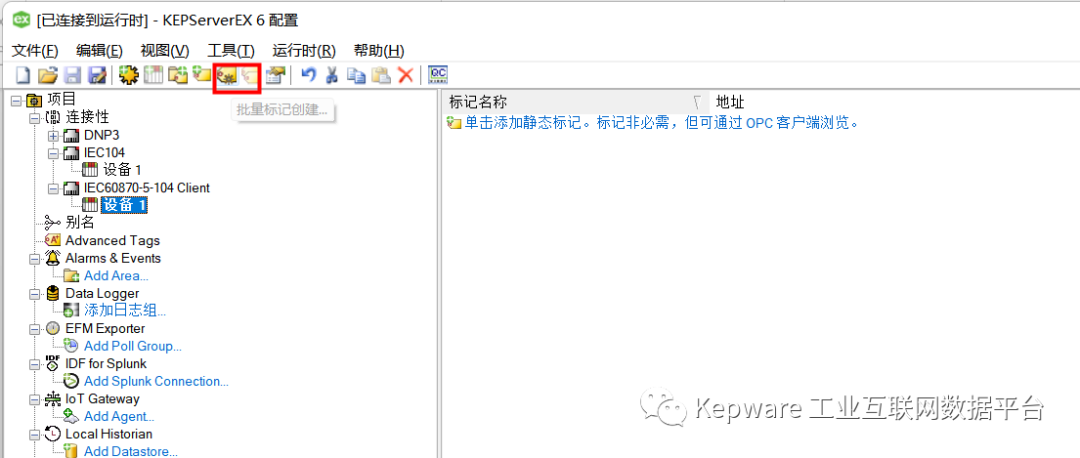
Task: Expand the DNP3 channel node
Action: click(53, 136)
